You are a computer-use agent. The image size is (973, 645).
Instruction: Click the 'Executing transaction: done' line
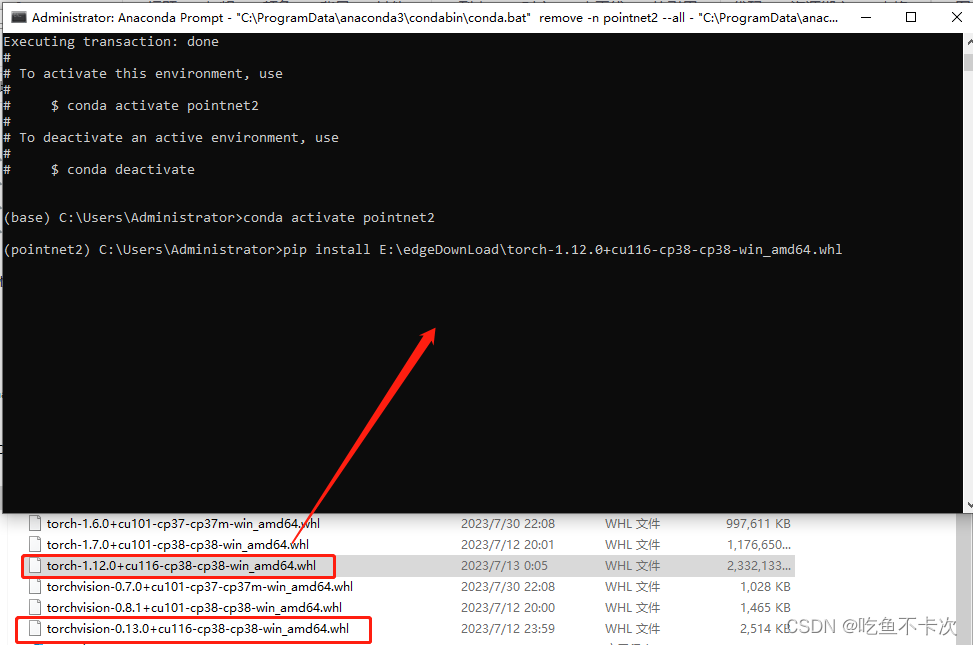pos(111,42)
